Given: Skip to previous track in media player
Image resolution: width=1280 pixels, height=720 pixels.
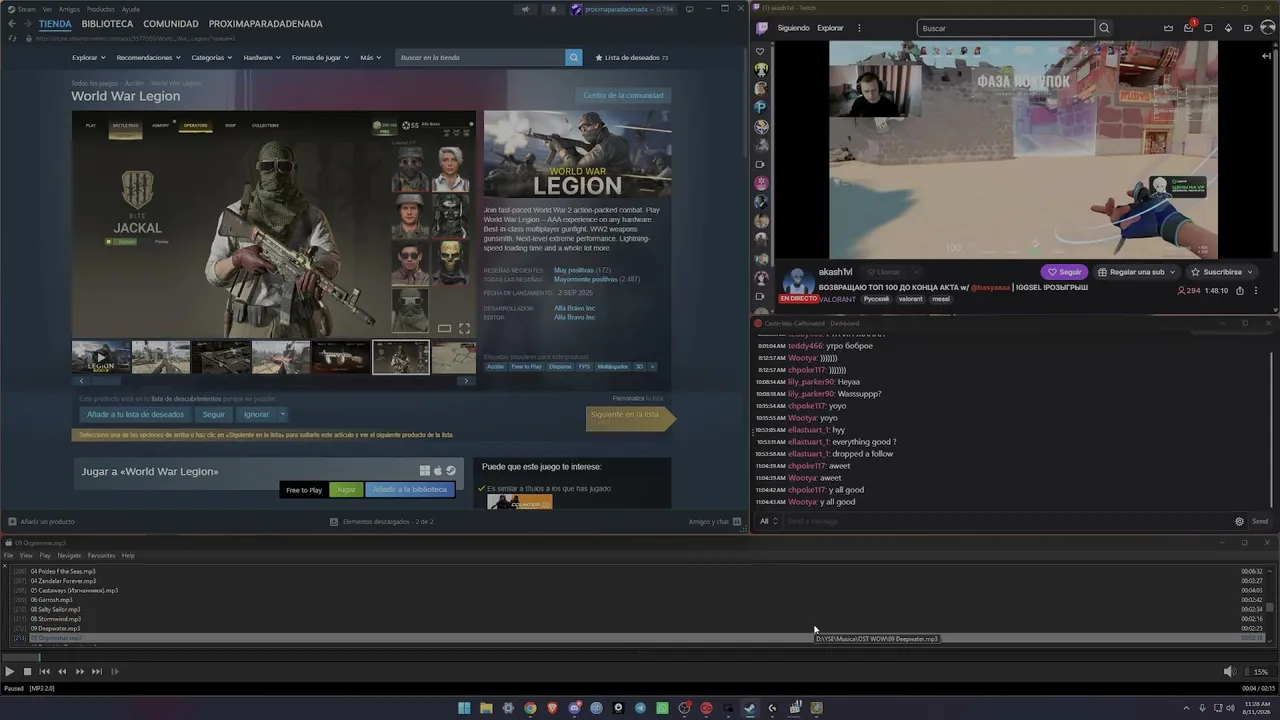Looking at the screenshot, I should coord(45,672).
